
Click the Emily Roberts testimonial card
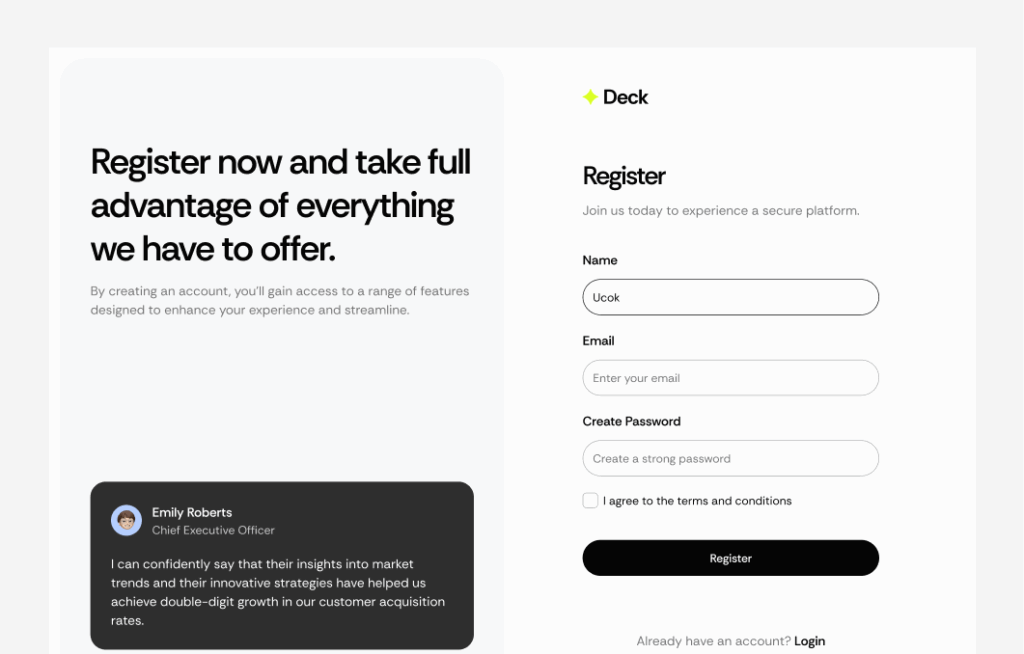282,565
